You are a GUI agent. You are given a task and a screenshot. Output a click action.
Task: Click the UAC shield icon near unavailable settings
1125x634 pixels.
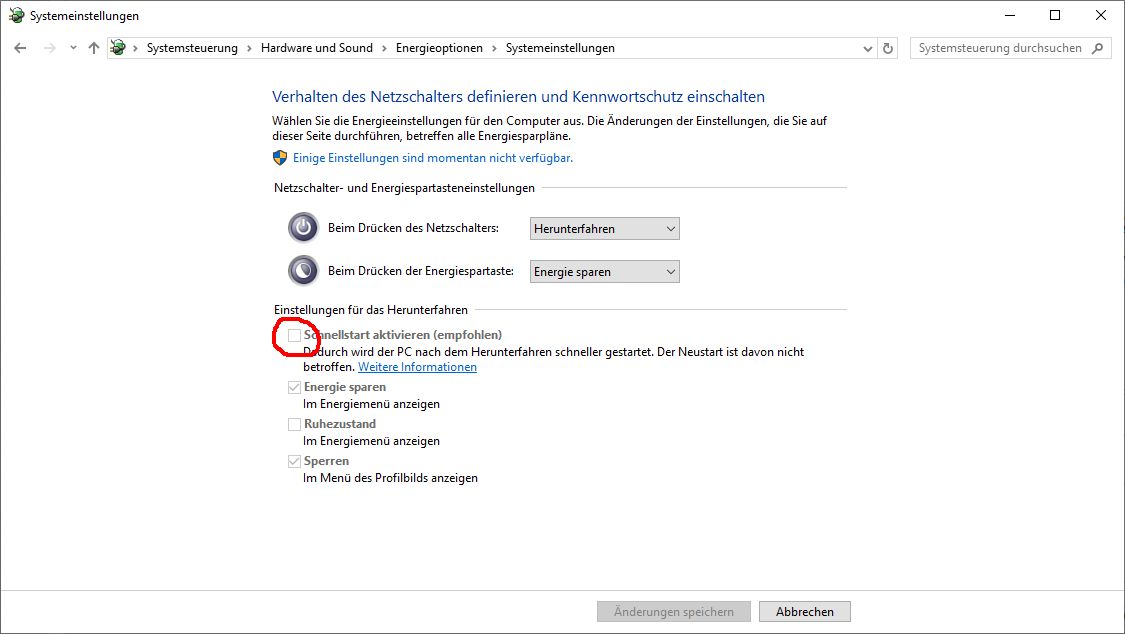pos(280,157)
